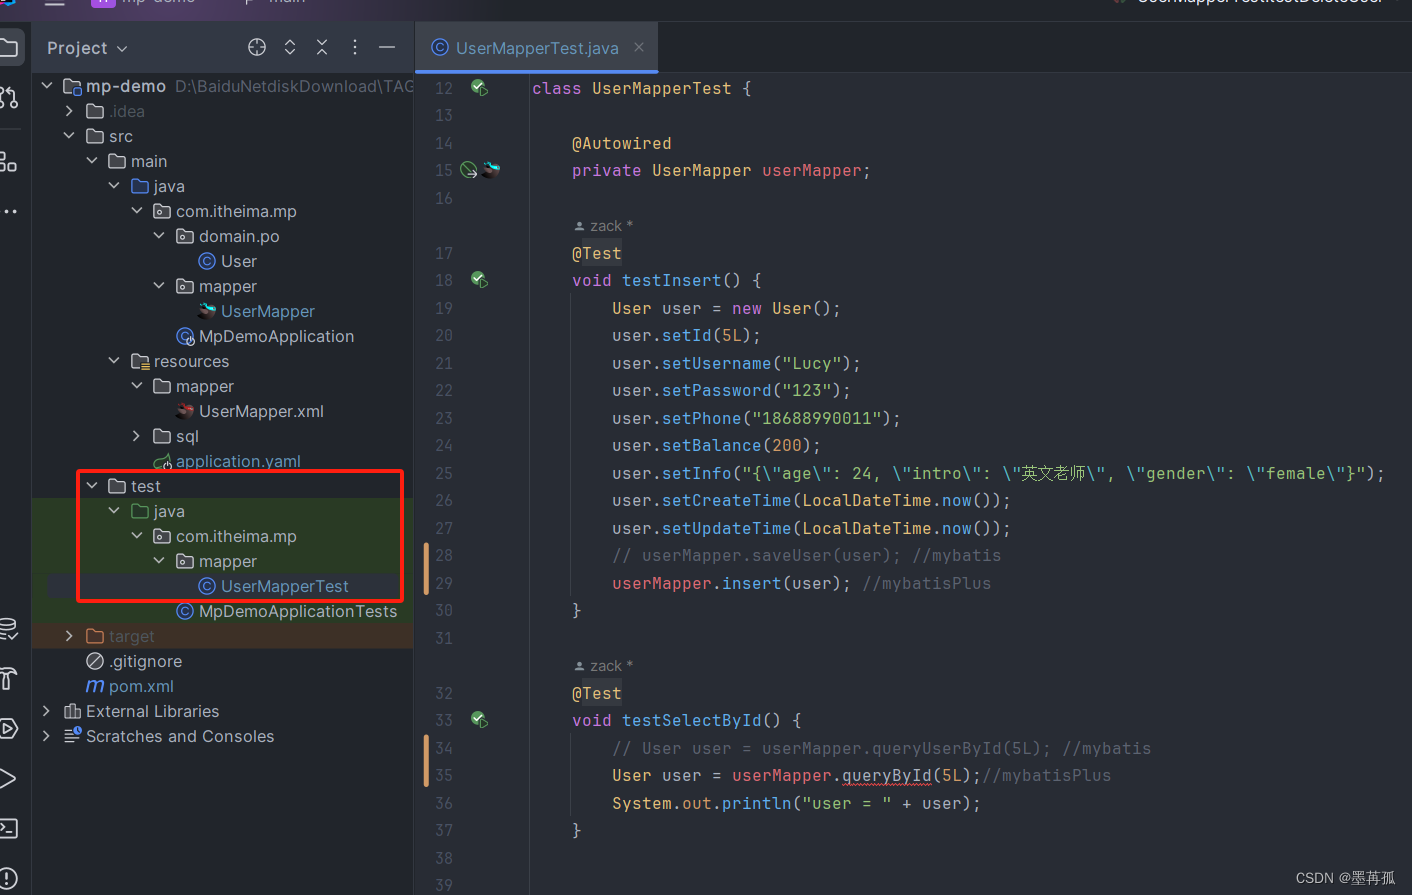Expand the sql folder
Image resolution: width=1412 pixels, height=895 pixels.
137,436
